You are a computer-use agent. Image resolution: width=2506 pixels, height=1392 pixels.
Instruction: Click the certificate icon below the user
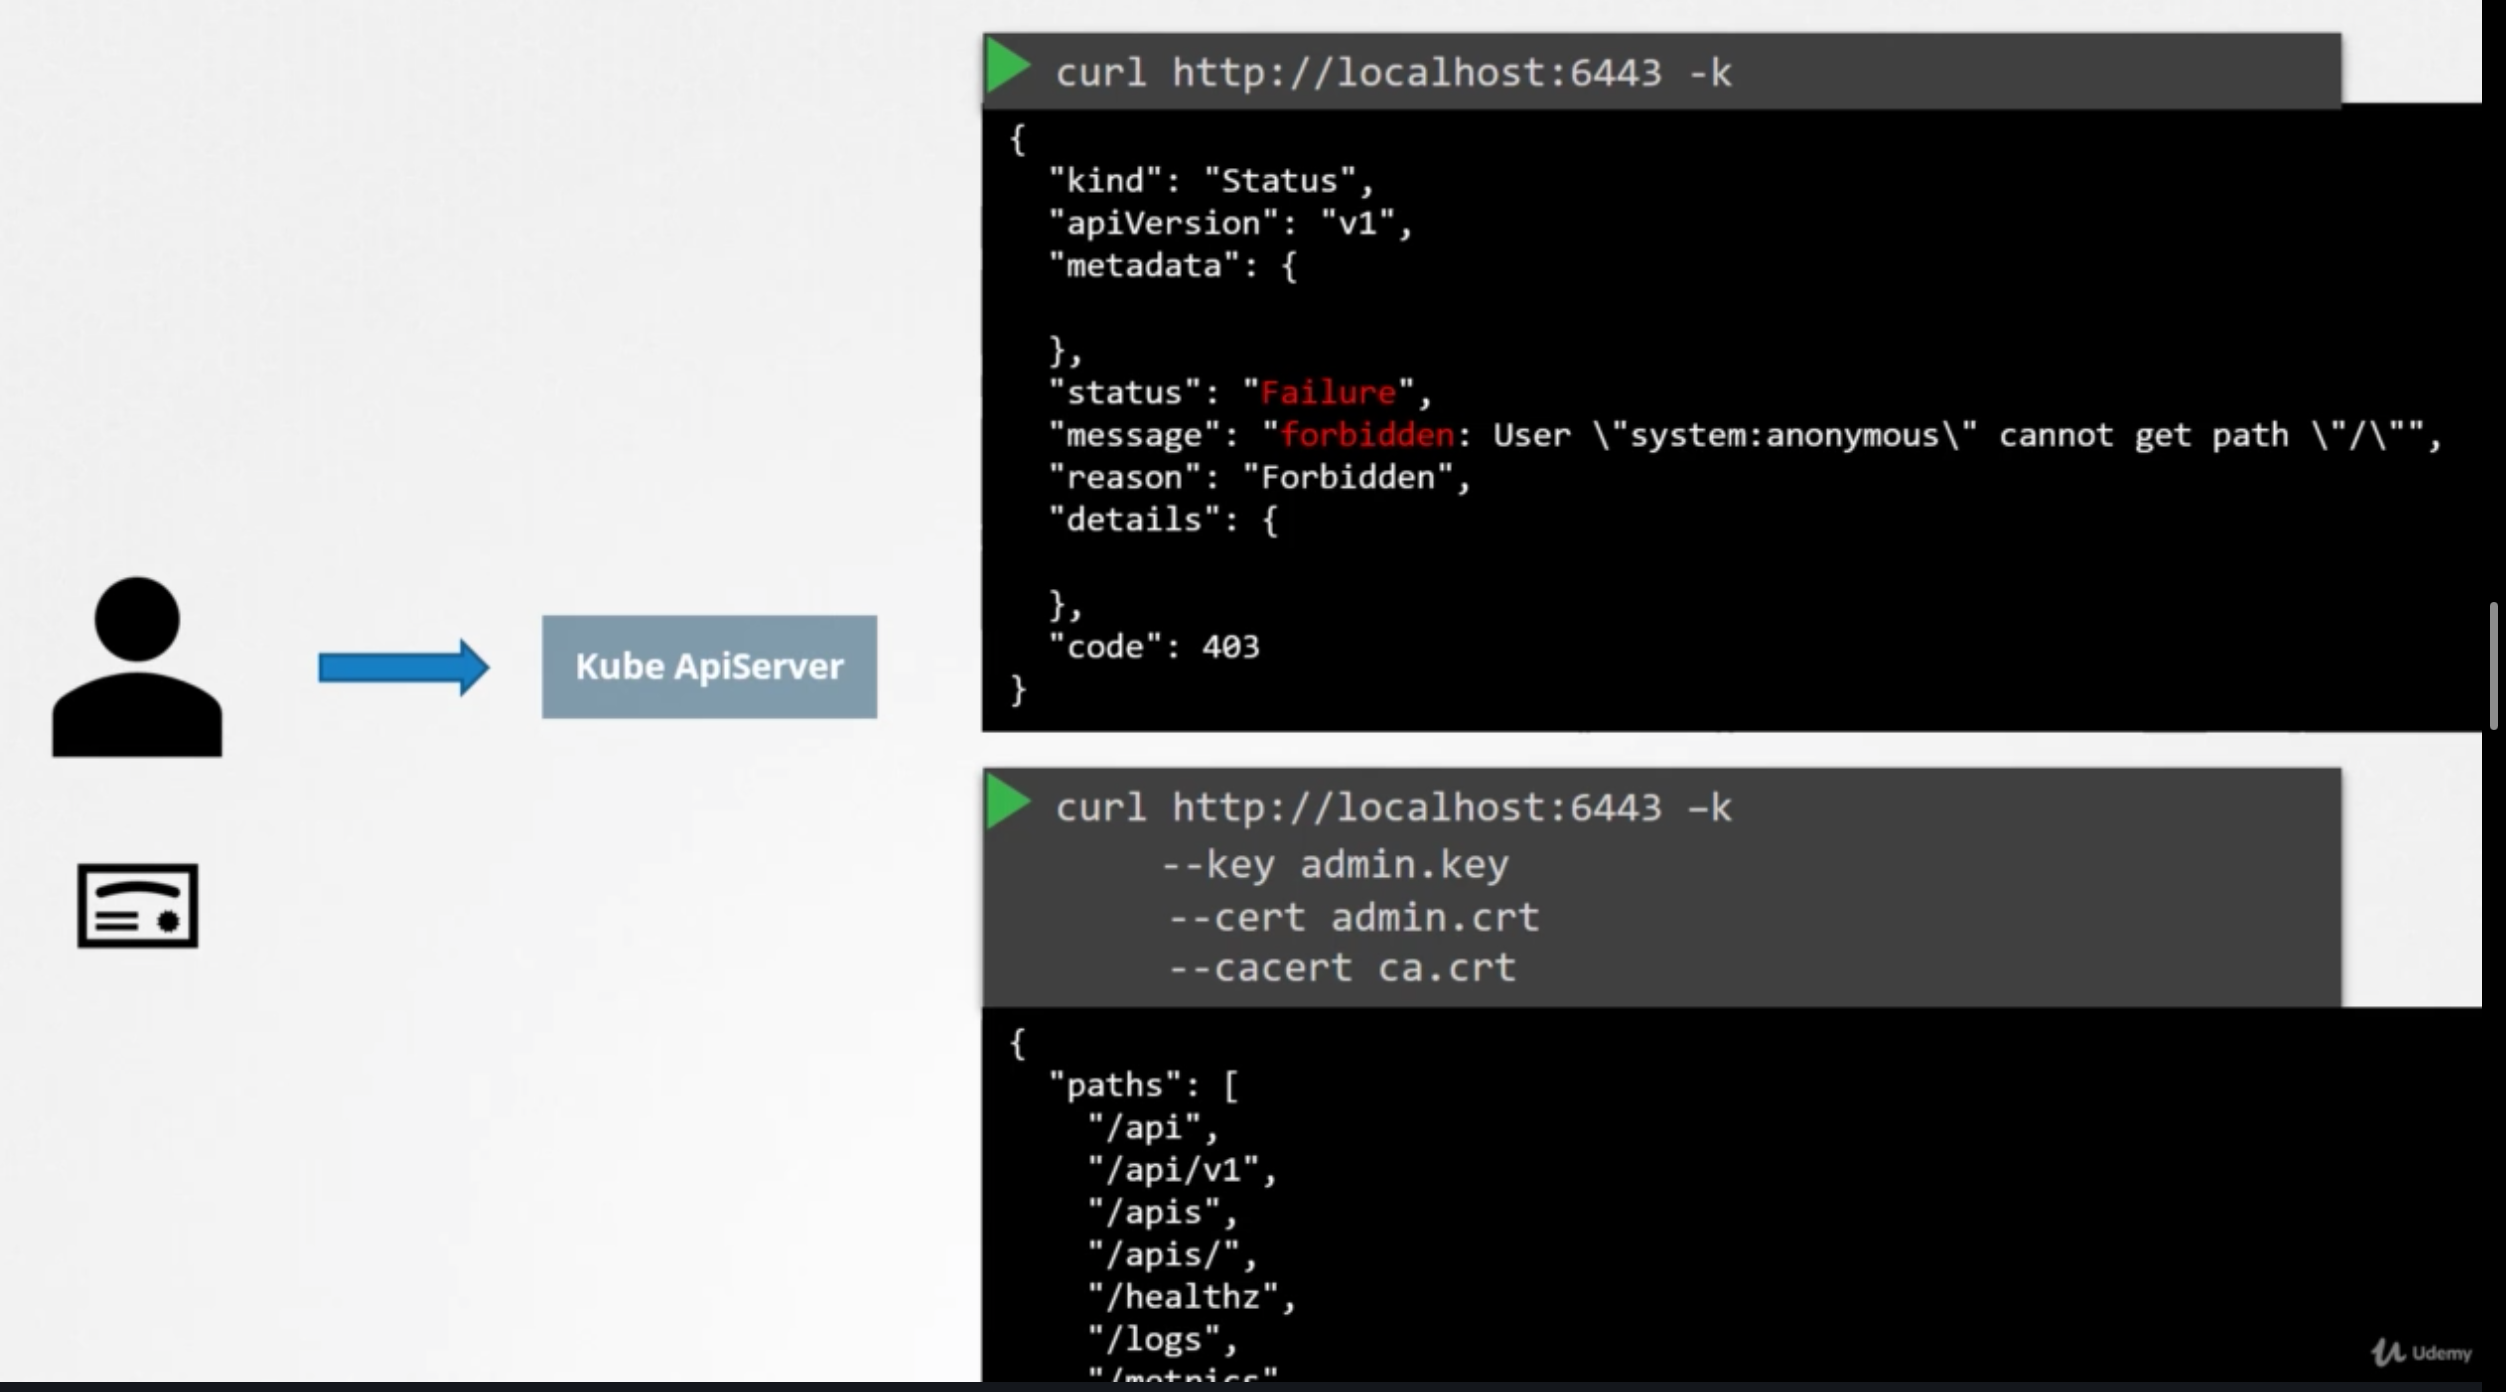pyautogui.click(x=138, y=905)
